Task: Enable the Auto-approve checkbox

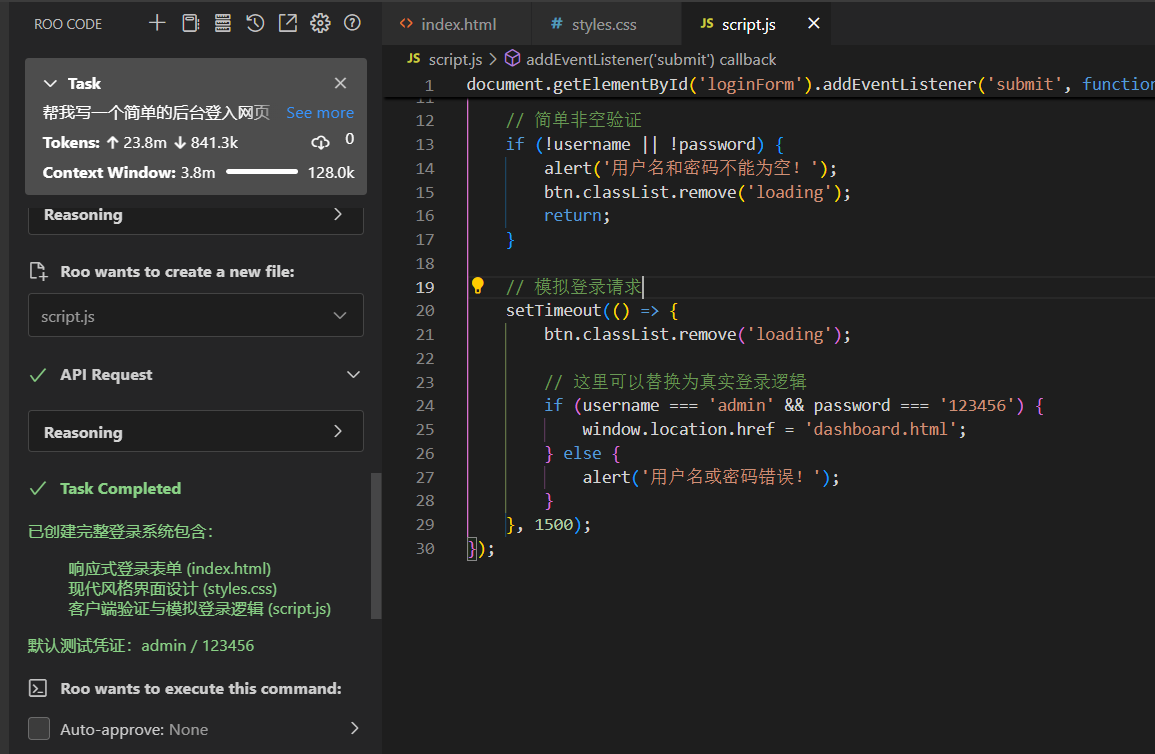Action: pyautogui.click(x=39, y=729)
